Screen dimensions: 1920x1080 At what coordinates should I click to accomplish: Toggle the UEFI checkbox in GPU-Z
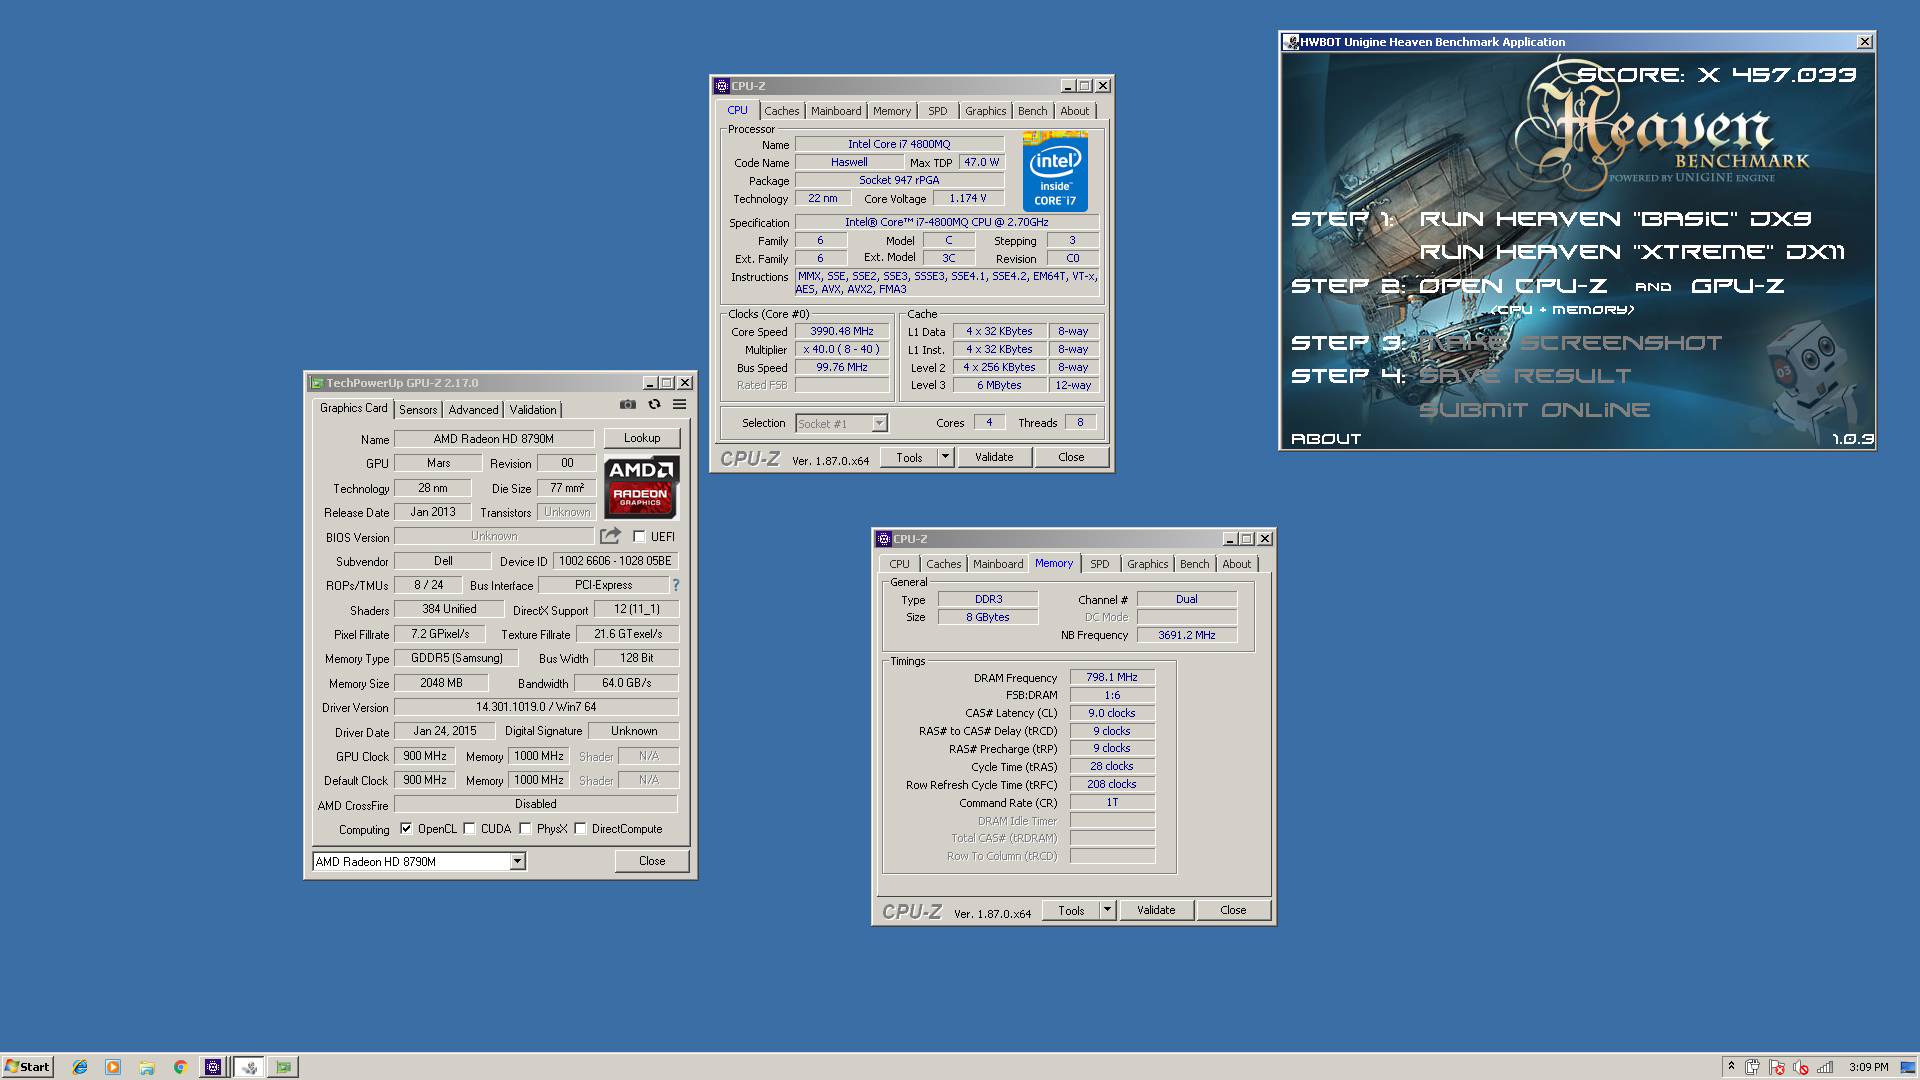click(639, 537)
